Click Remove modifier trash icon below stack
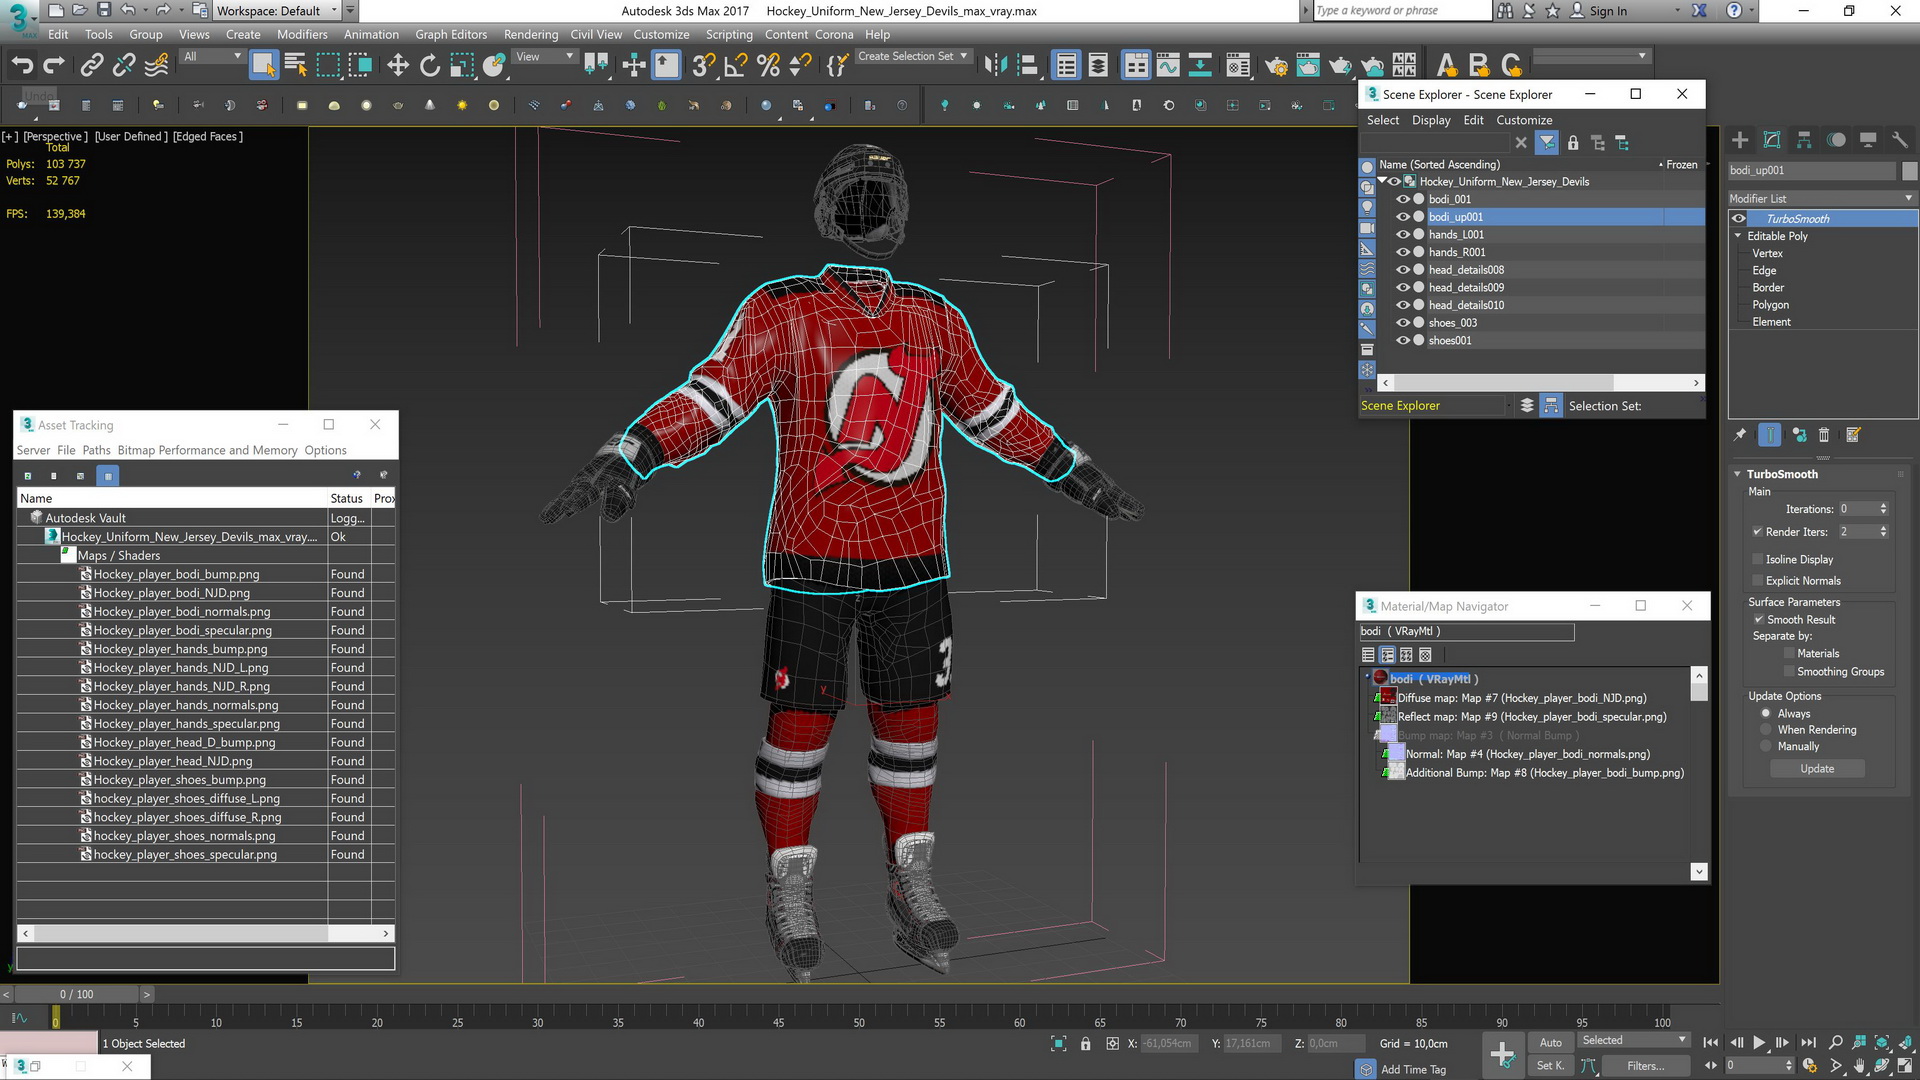Screen dimensions: 1920x1080 pos(1824,435)
